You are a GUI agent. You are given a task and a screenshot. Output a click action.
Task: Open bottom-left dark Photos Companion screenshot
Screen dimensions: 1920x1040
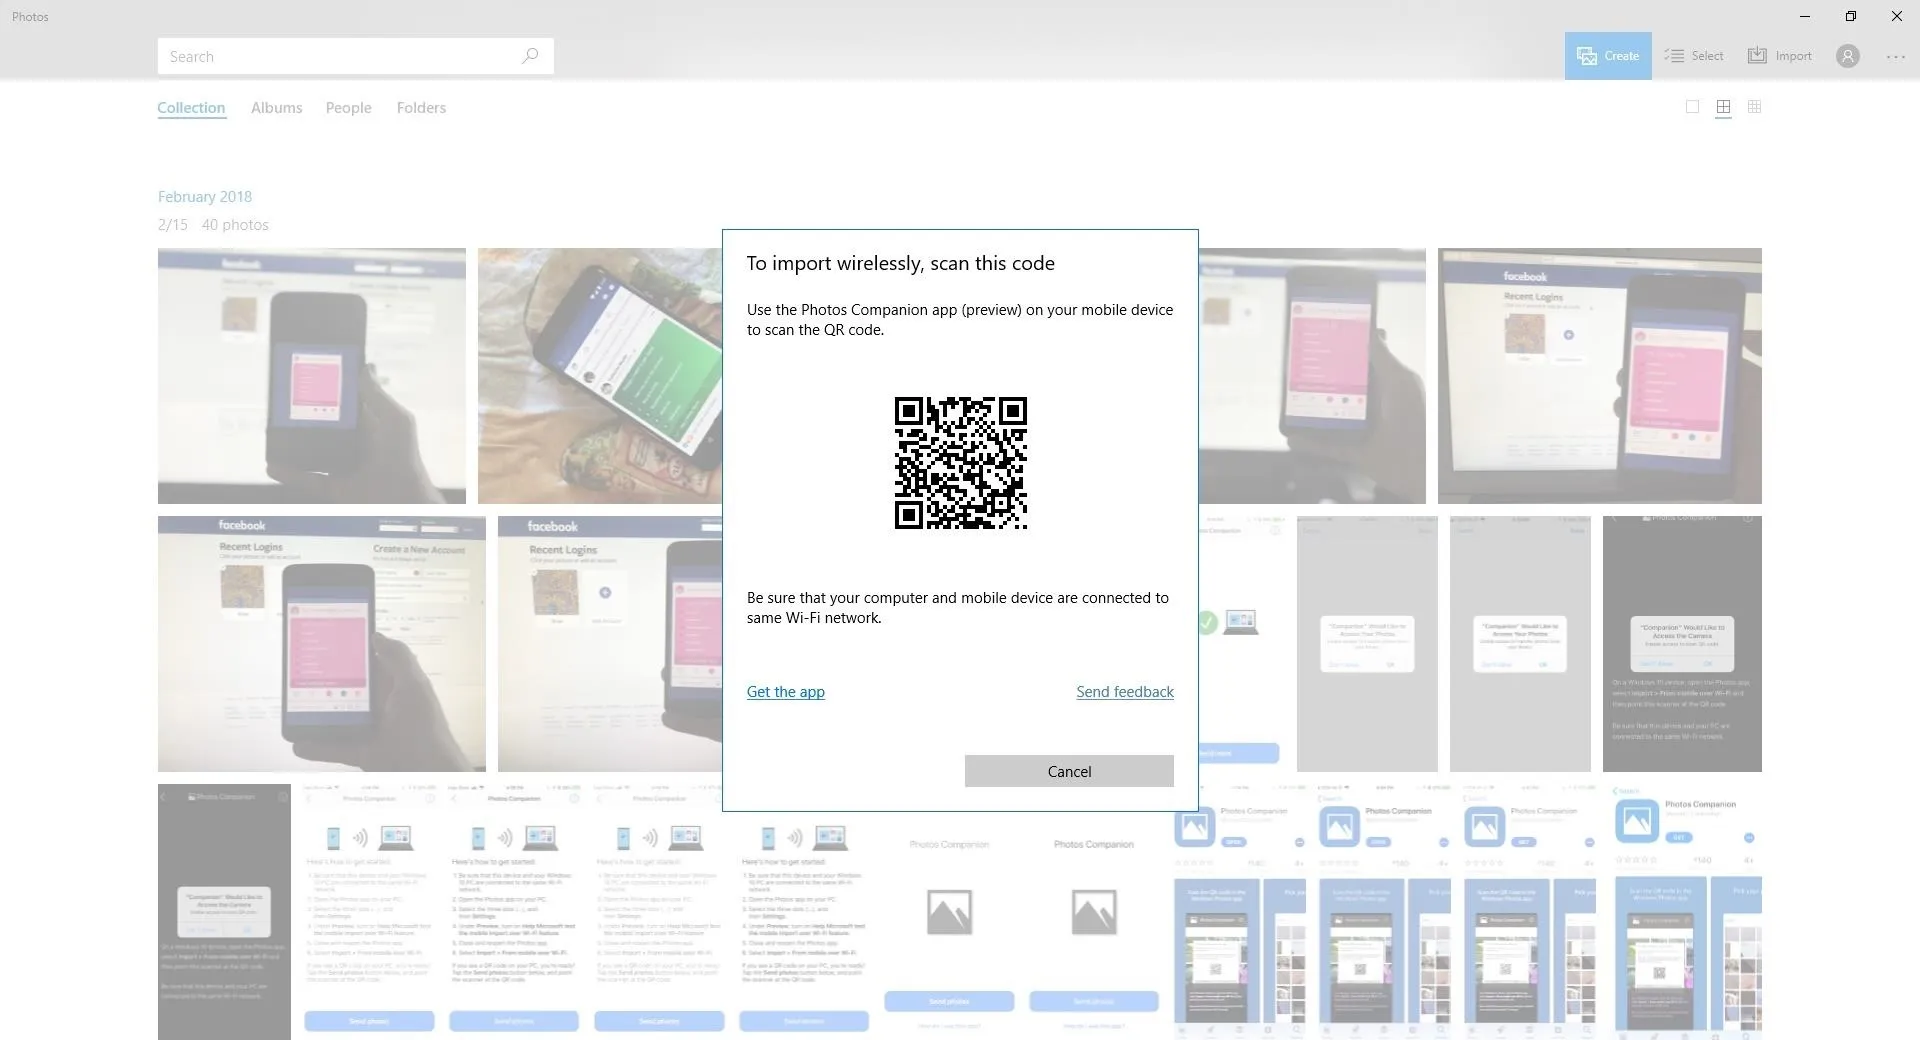(x=224, y=912)
